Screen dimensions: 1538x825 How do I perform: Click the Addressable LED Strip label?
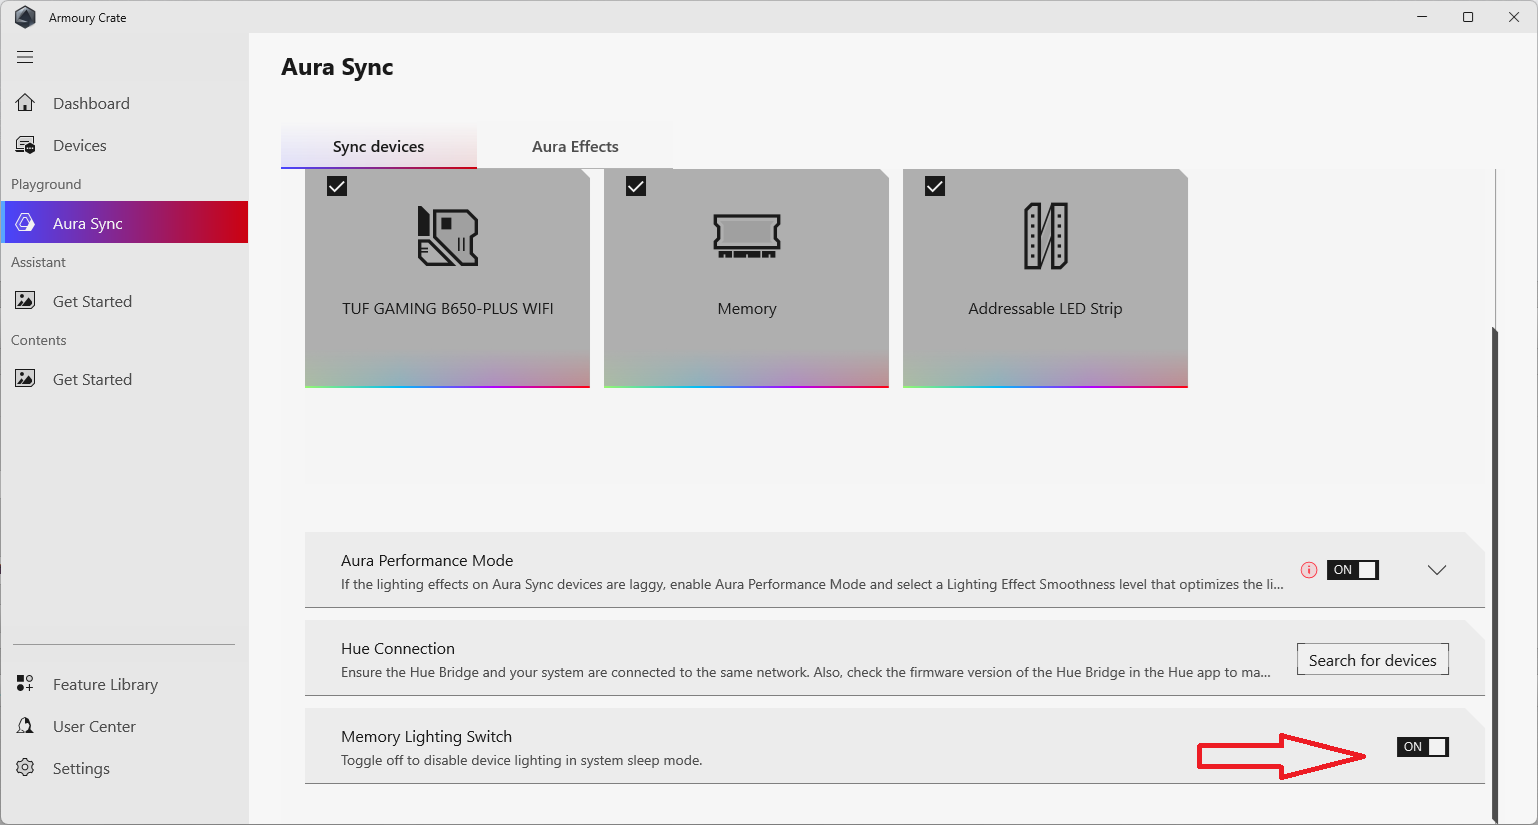tap(1045, 309)
